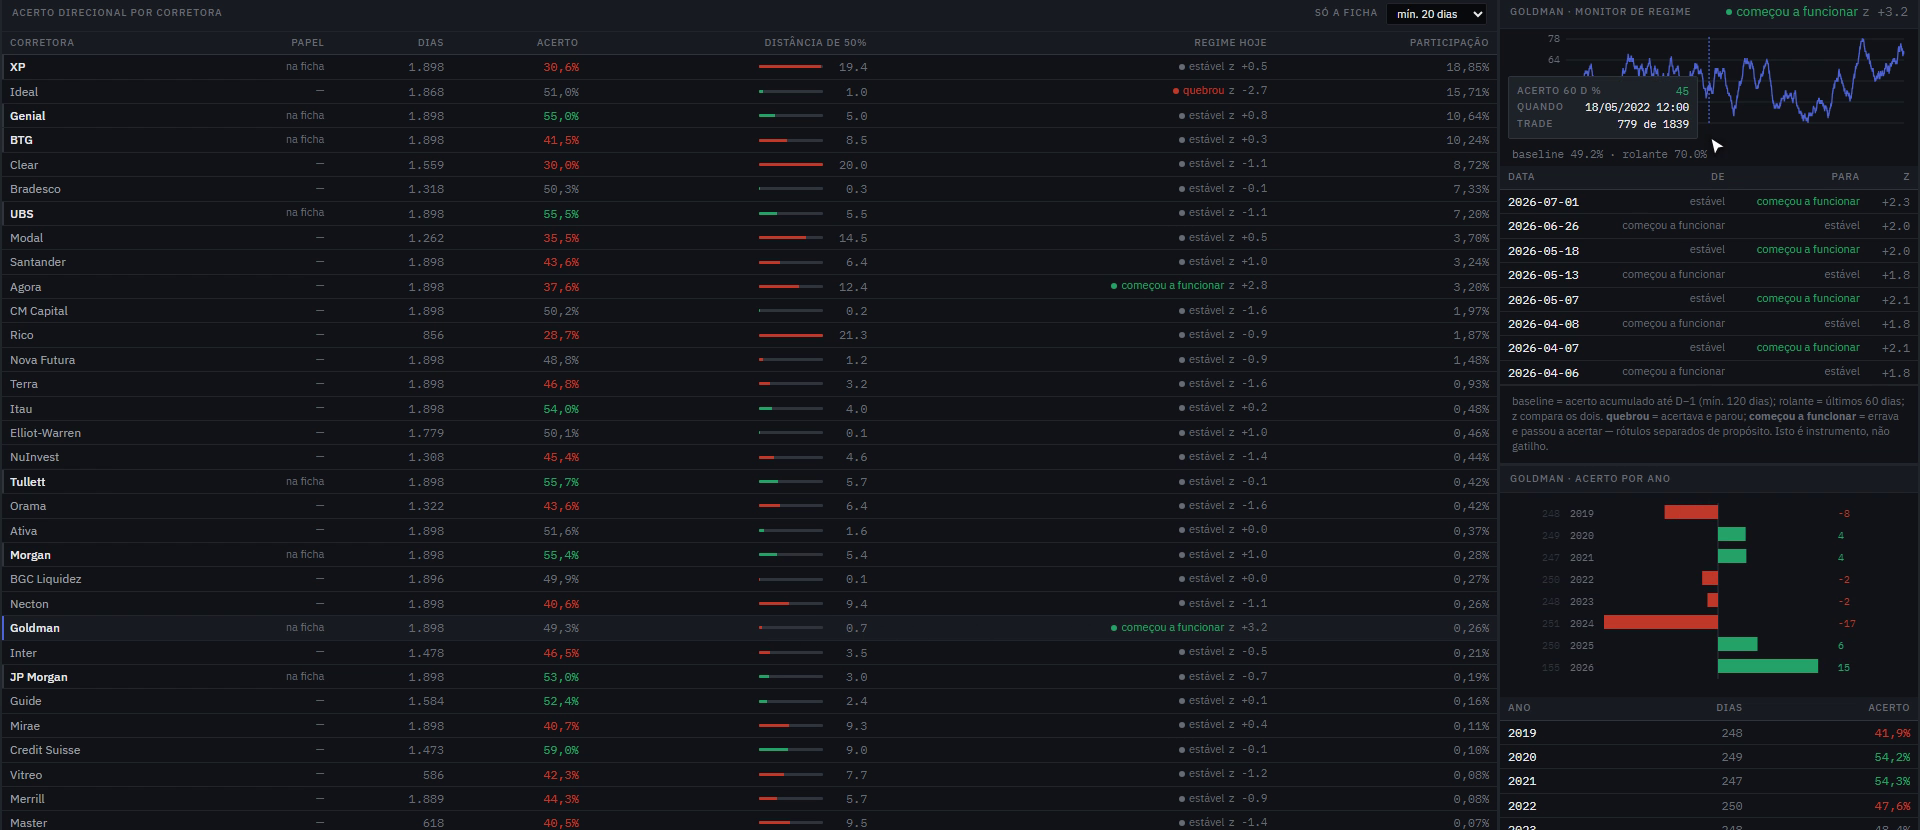Click the 41,9% value for year 2019
Viewport: 1920px width, 830px height.
pyautogui.click(x=1892, y=733)
